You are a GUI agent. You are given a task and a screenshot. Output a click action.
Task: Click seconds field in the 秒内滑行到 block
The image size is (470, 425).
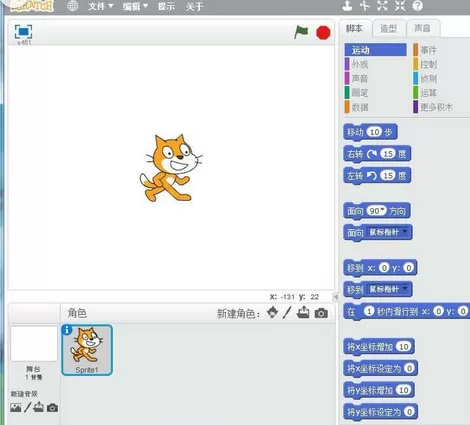(x=369, y=311)
